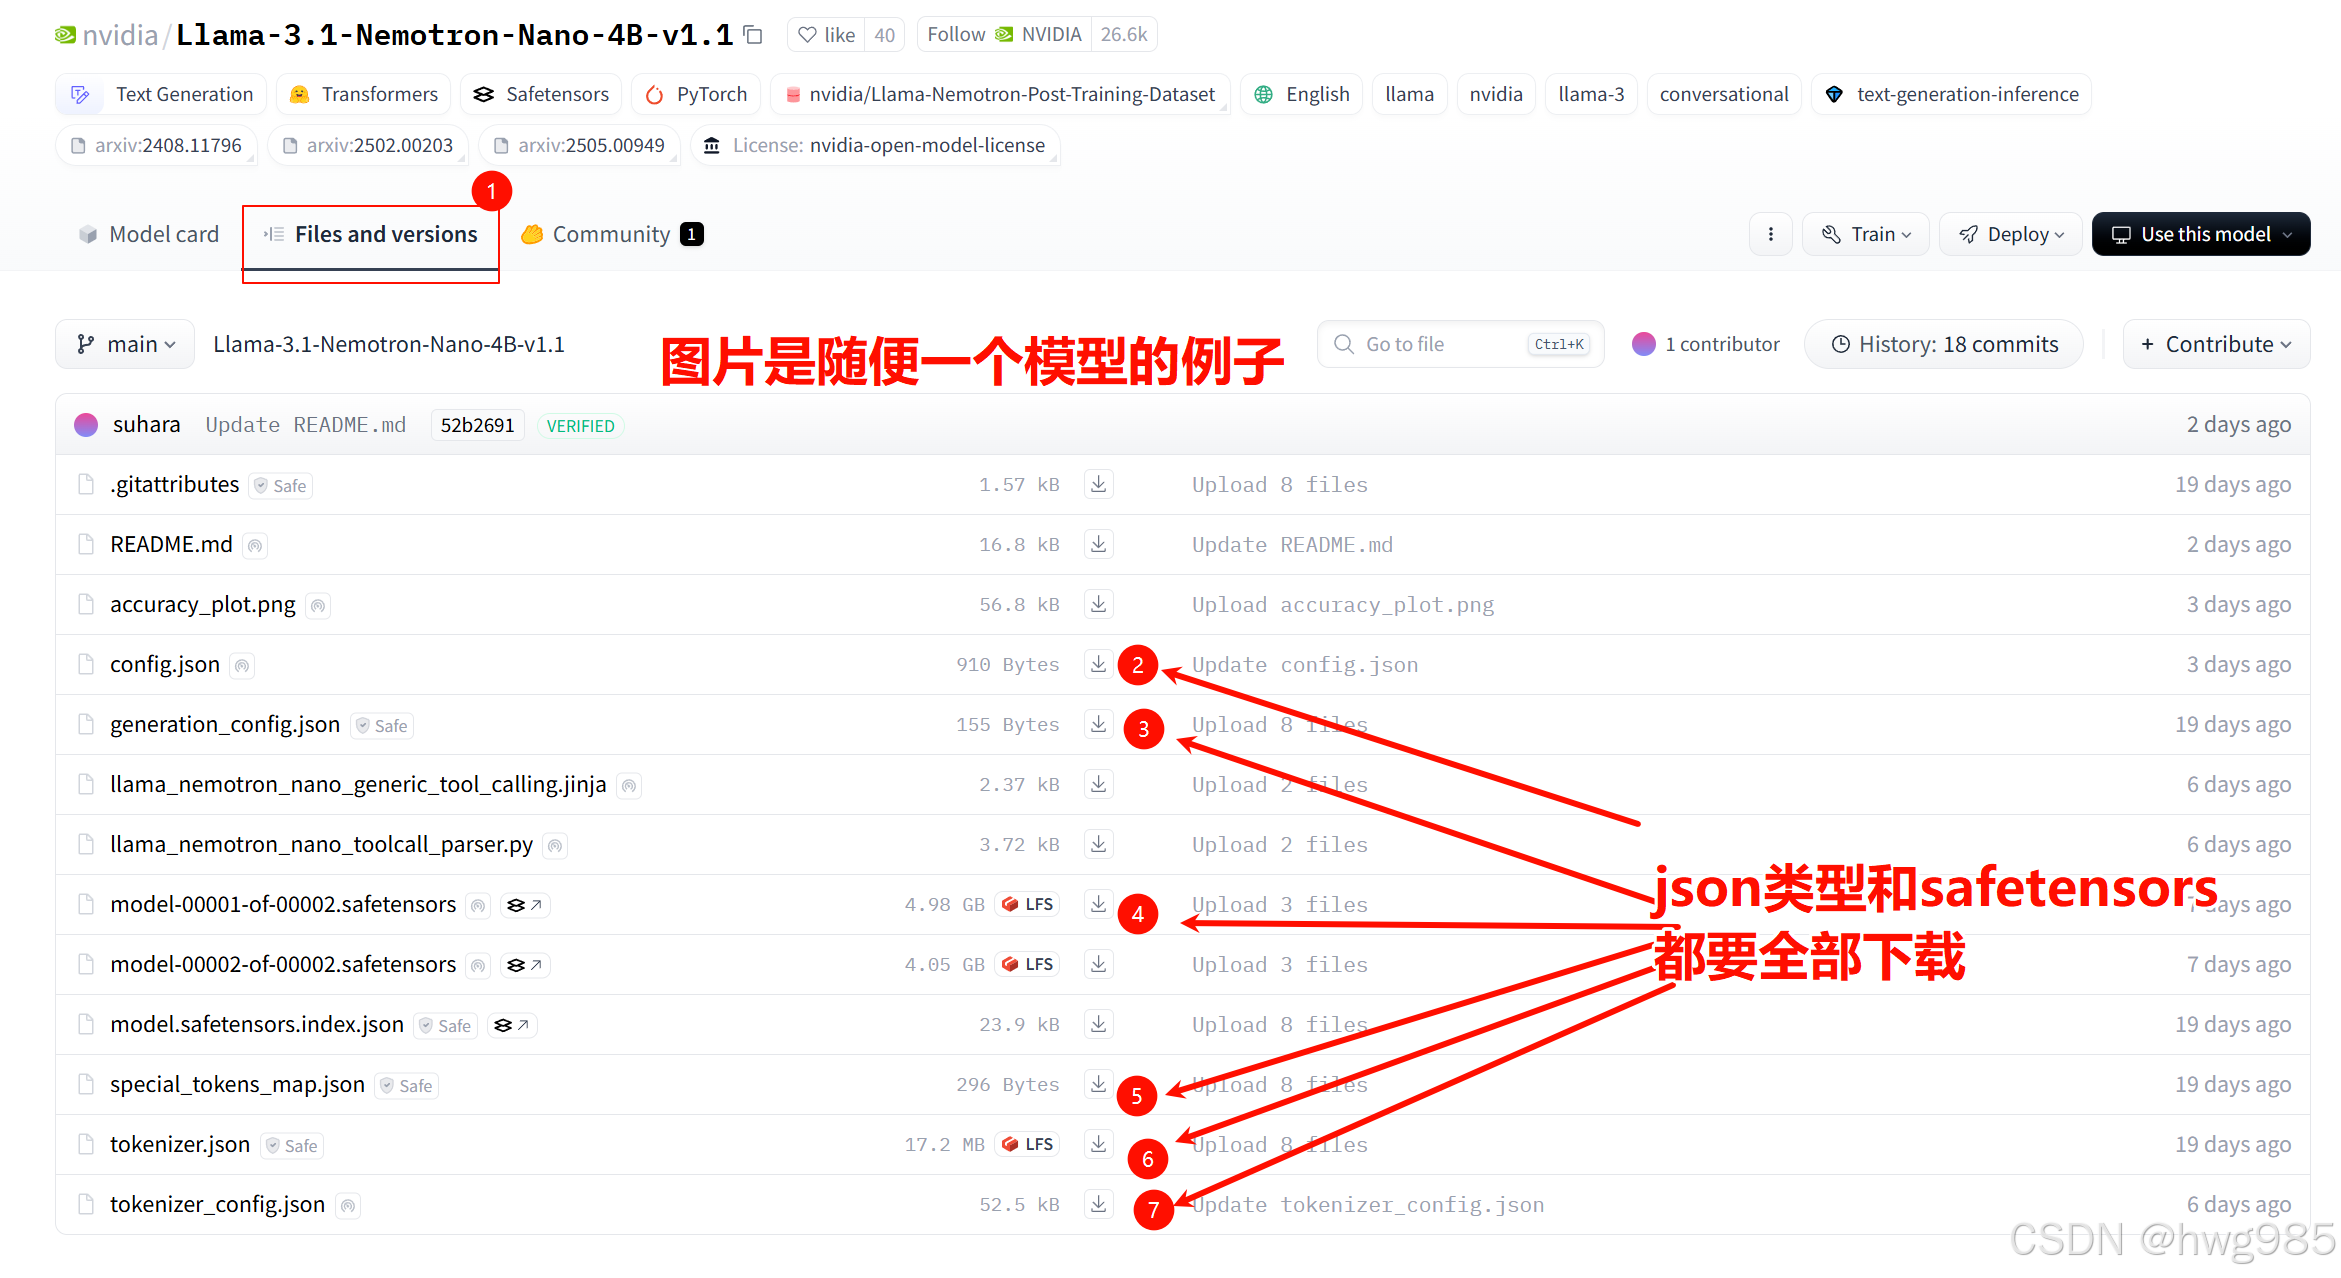This screenshot has height=1278, width=2341.
Task: Download the .gitattributes file
Action: (x=1098, y=484)
